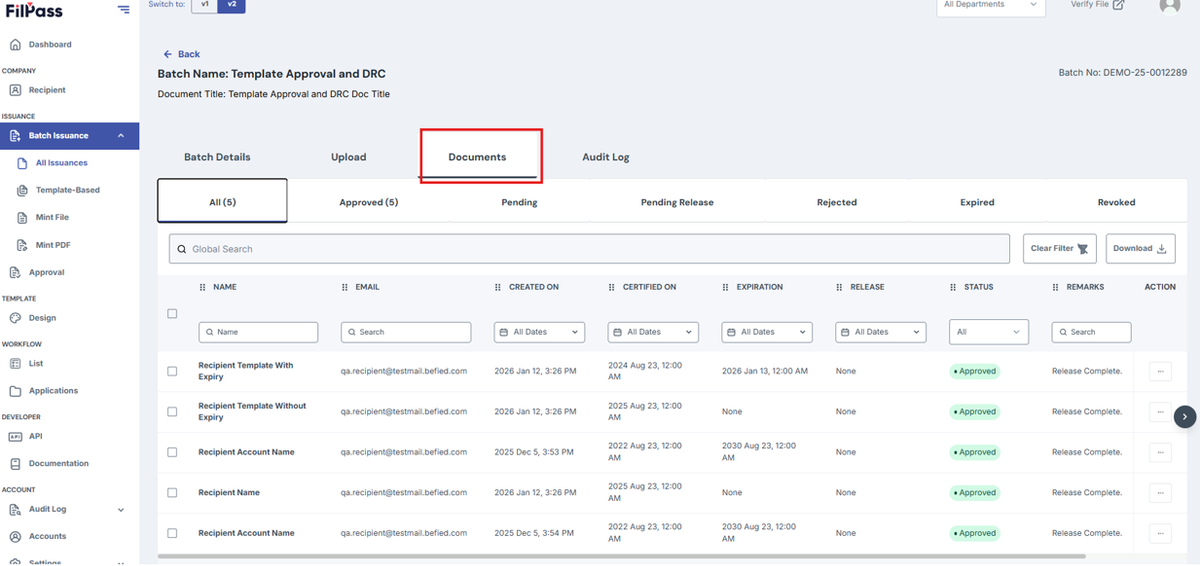Show All (5) documents filter
Viewport: 1200px width, 566px height.
pos(222,201)
